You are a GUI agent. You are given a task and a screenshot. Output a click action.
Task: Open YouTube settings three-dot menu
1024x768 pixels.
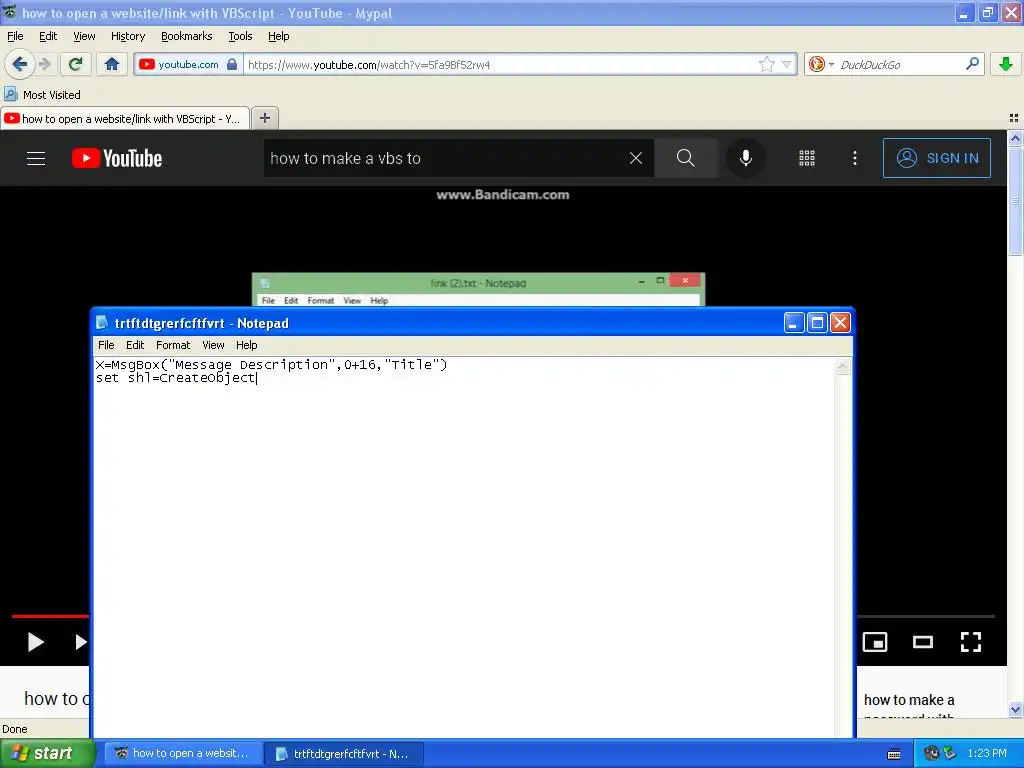[854, 158]
